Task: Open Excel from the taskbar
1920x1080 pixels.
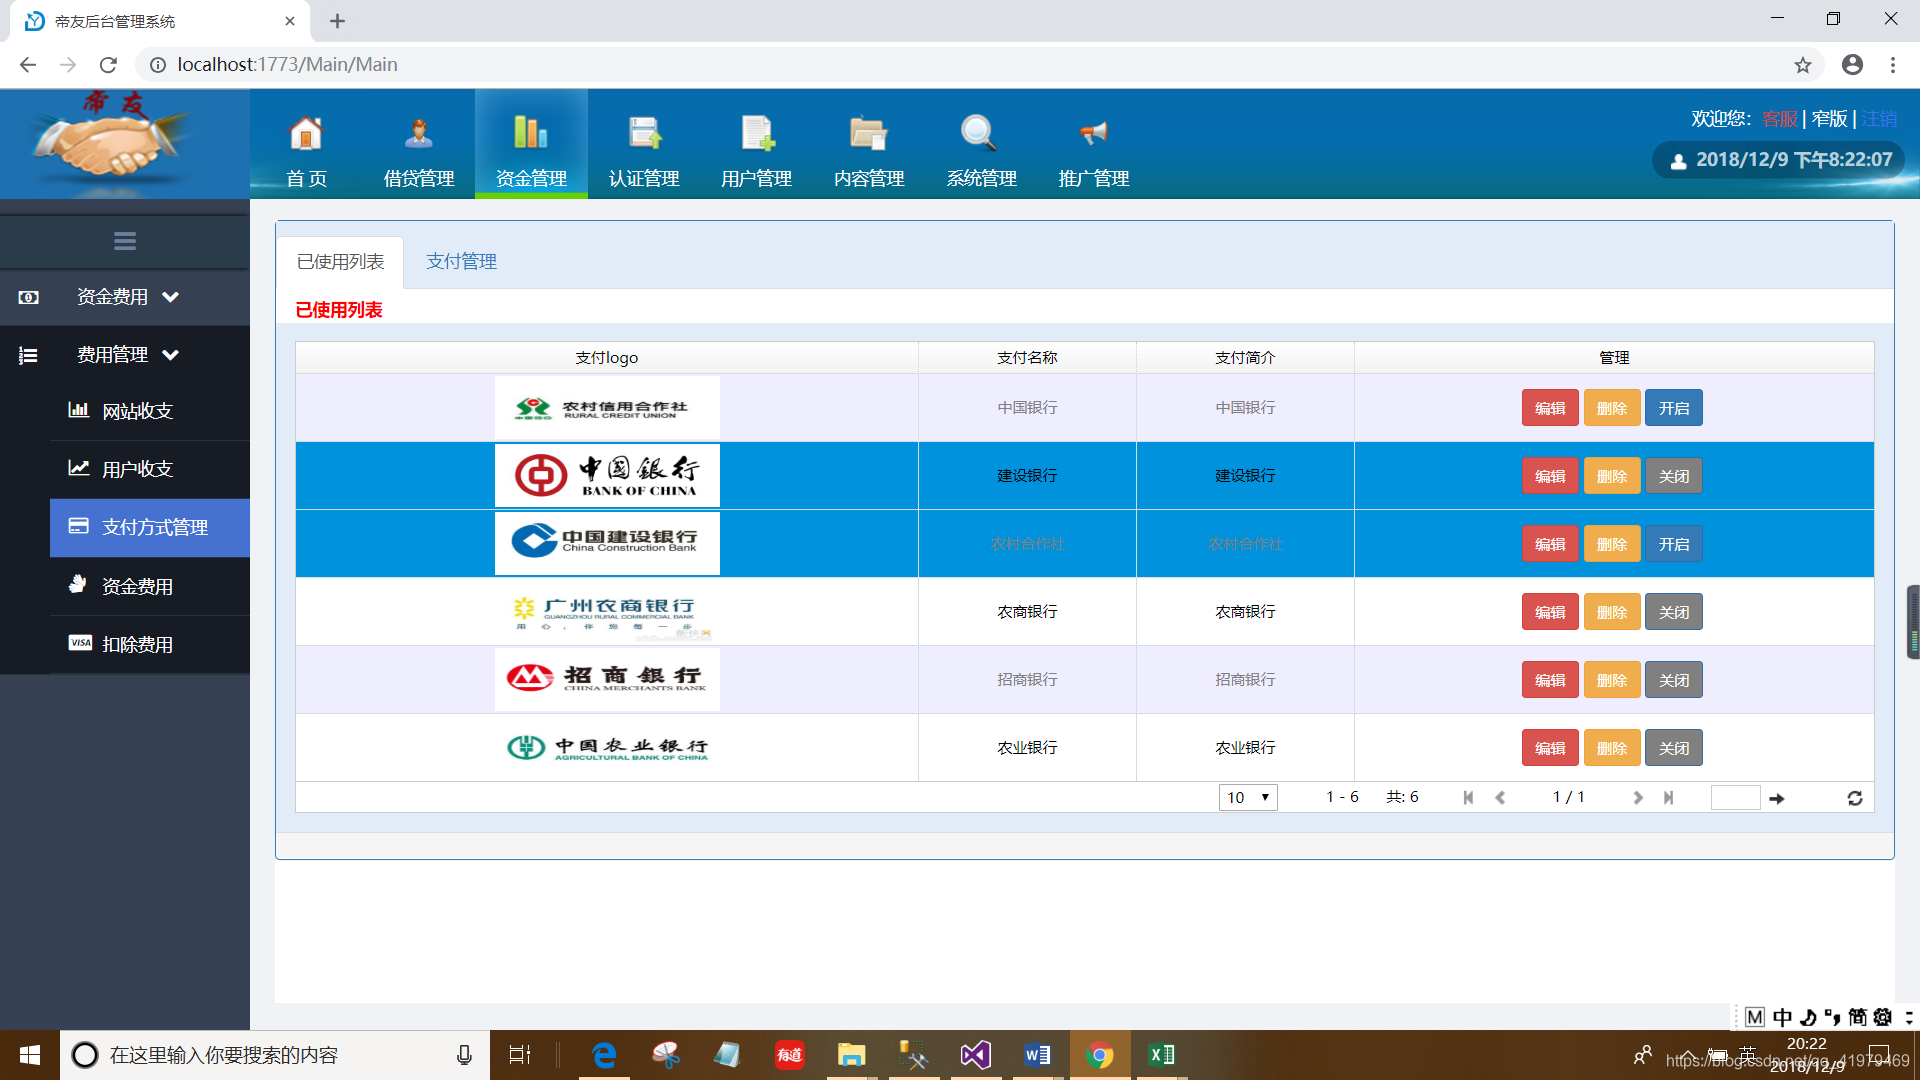Action: point(1162,1055)
